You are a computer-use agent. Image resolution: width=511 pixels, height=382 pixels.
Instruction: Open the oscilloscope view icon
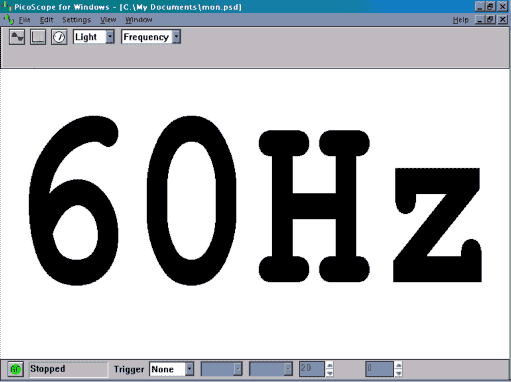pos(17,37)
